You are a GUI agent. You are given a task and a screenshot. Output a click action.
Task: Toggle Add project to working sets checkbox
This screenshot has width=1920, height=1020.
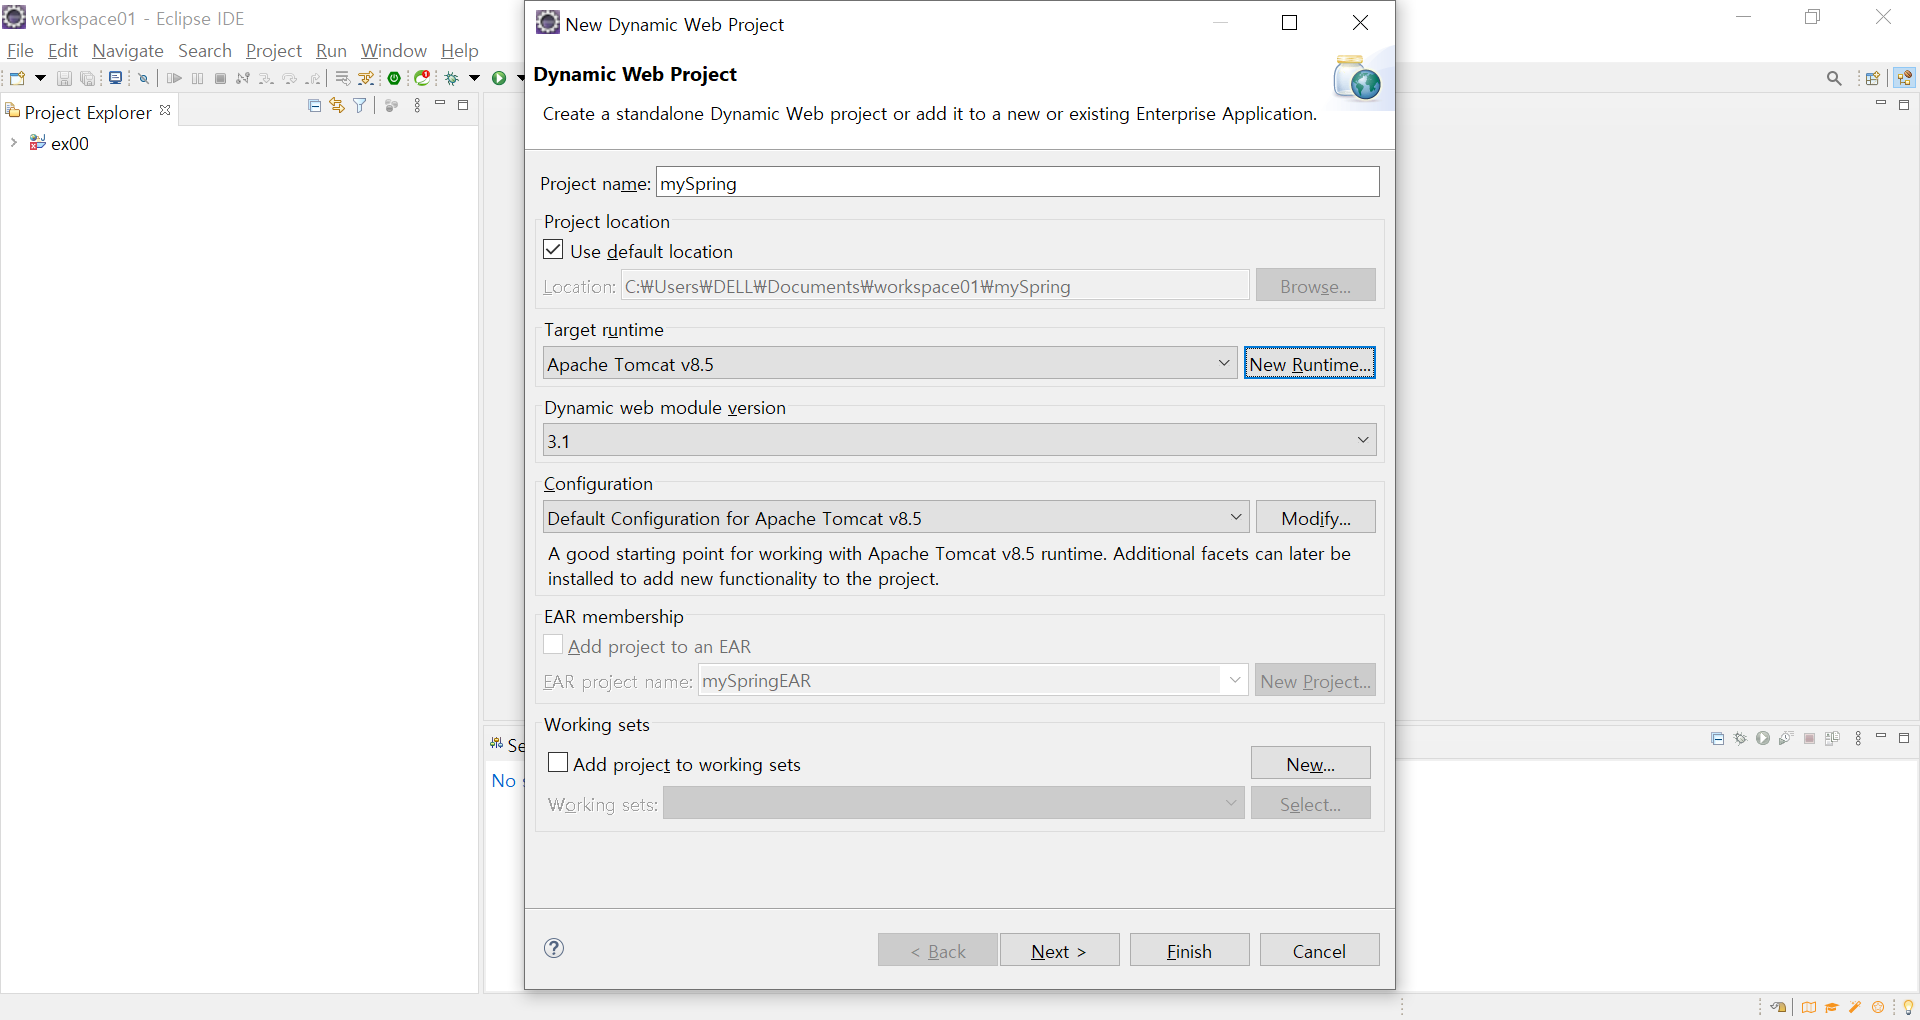[x=558, y=763]
